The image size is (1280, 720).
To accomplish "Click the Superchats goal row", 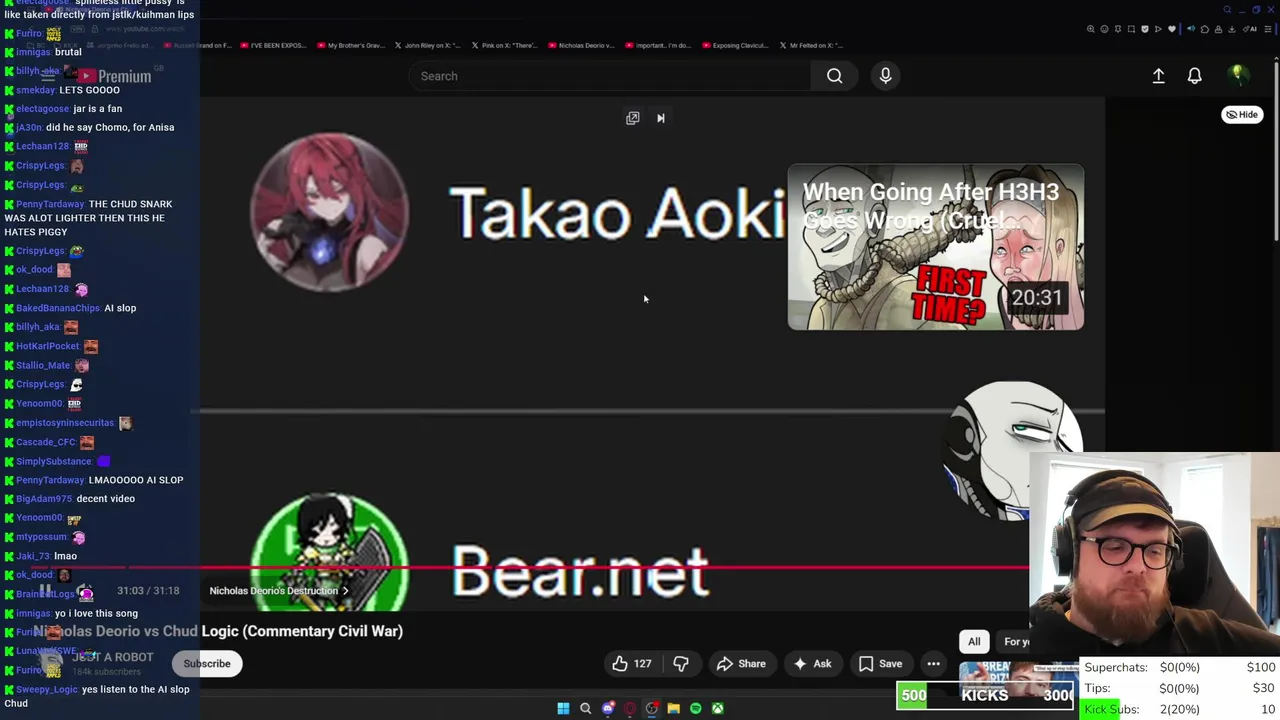I will click(x=1180, y=667).
